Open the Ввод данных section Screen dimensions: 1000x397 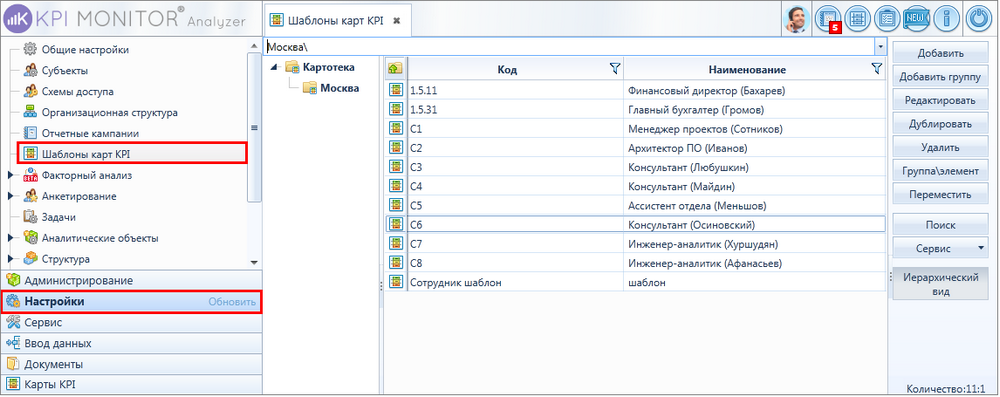[131, 343]
